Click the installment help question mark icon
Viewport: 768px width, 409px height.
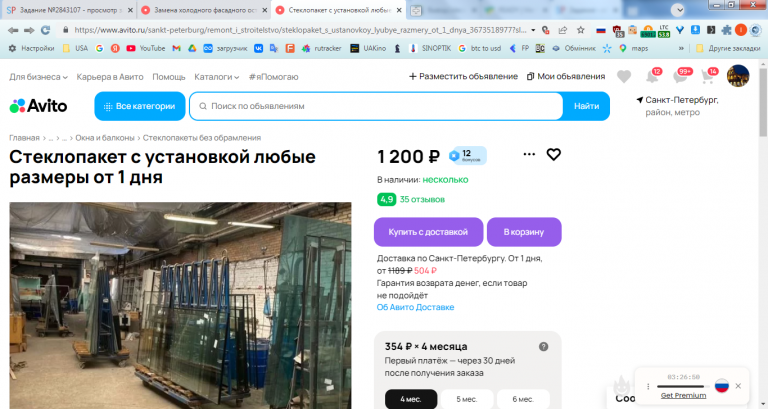(x=543, y=346)
